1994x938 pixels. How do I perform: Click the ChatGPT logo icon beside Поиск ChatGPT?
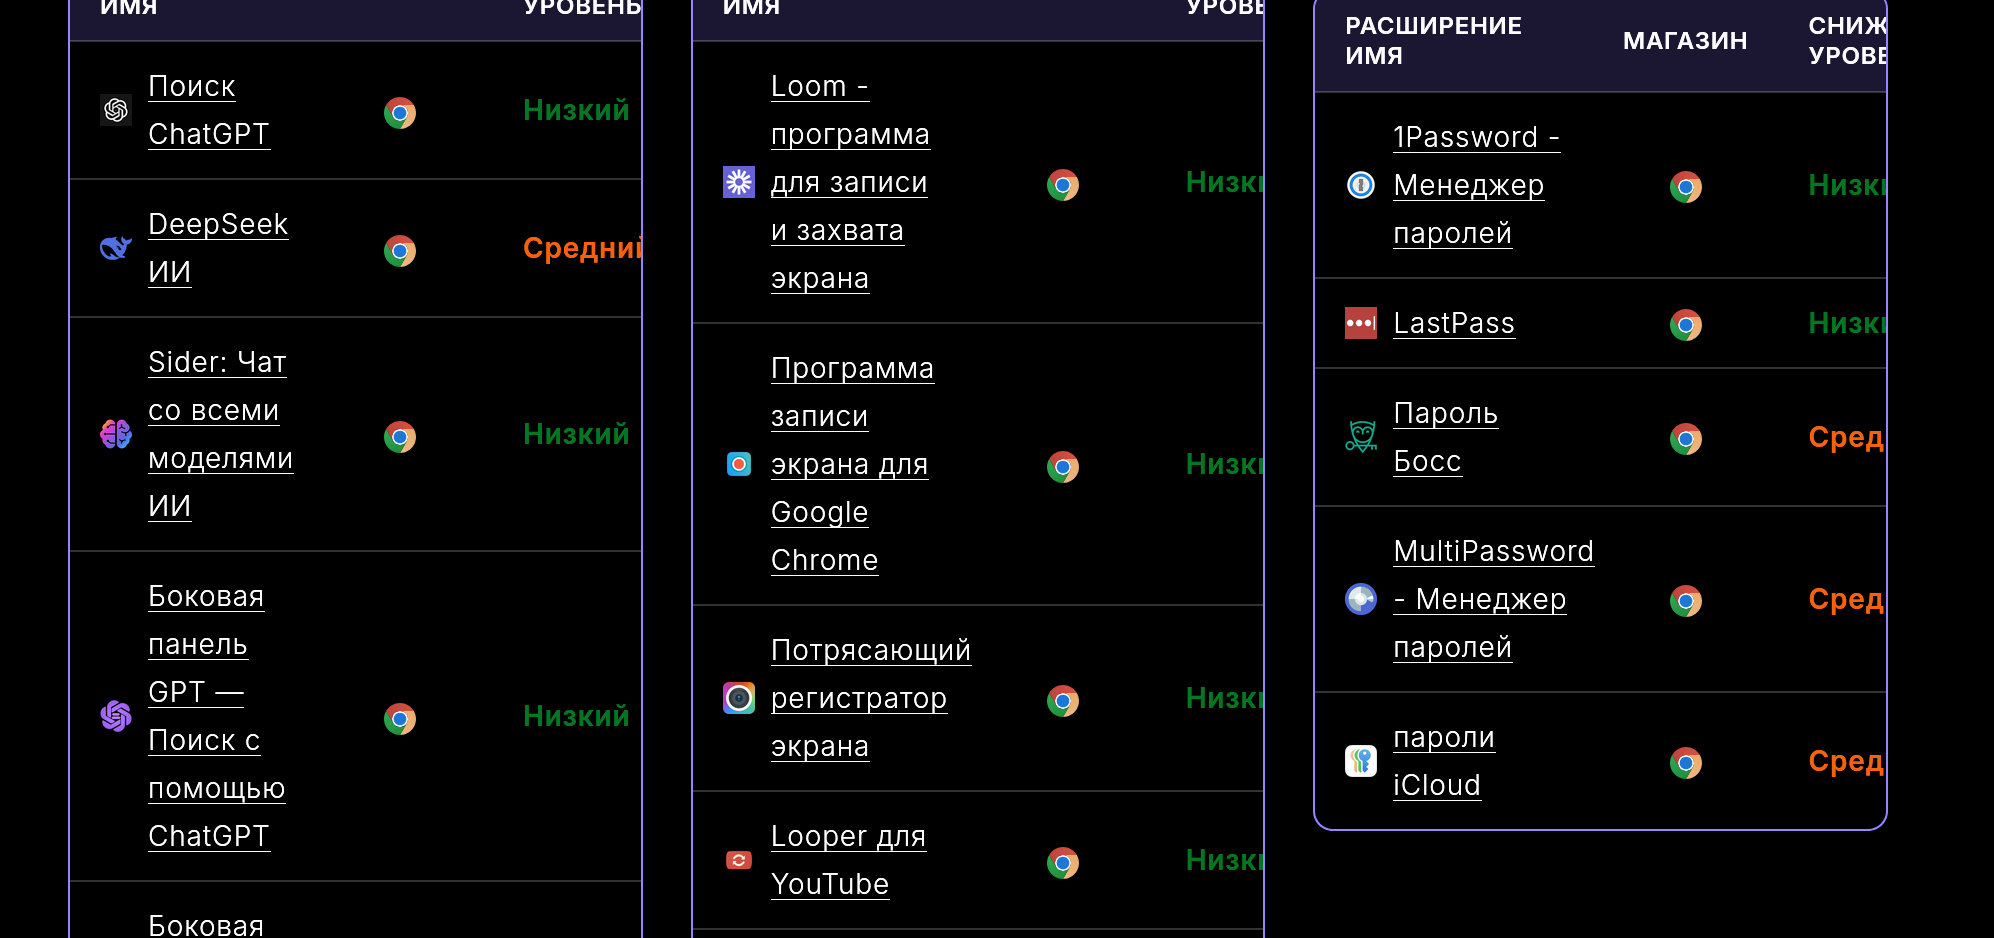pyautogui.click(x=116, y=110)
